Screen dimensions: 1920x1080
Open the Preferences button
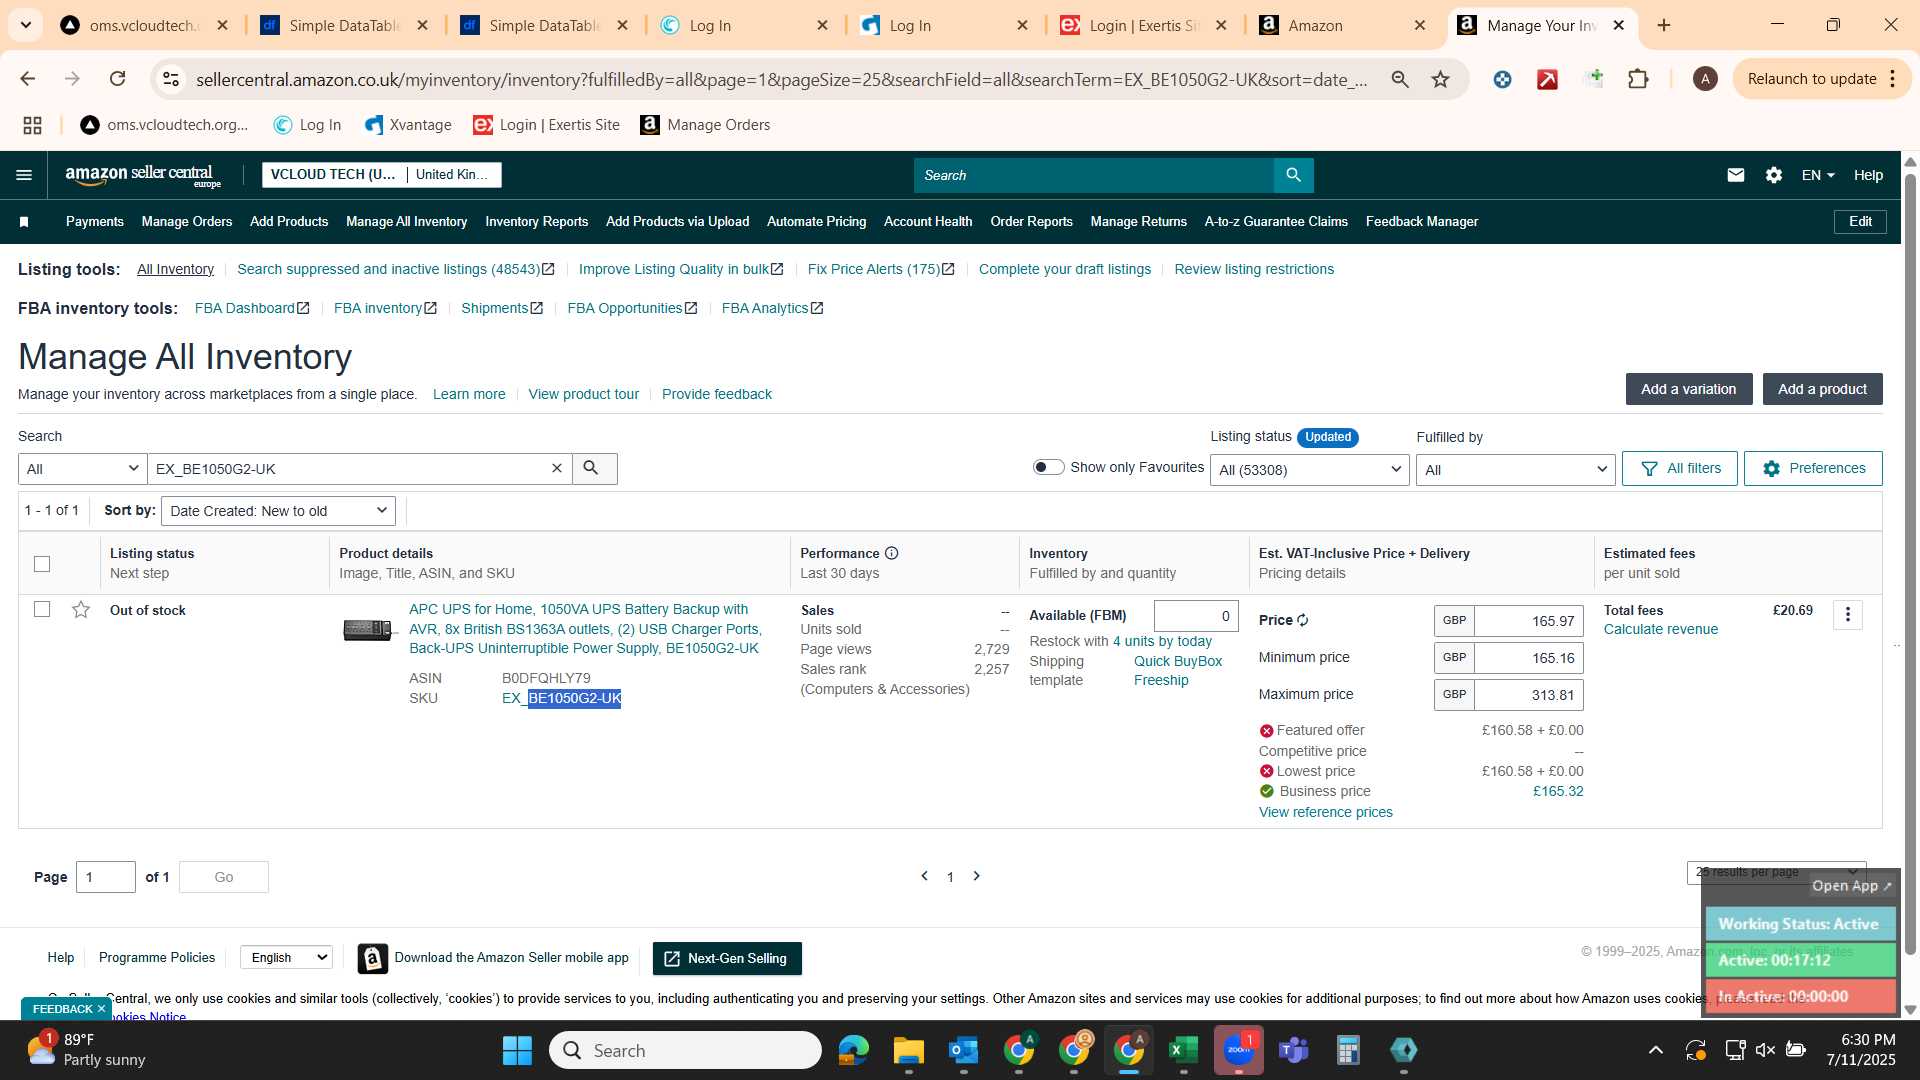tap(1813, 468)
